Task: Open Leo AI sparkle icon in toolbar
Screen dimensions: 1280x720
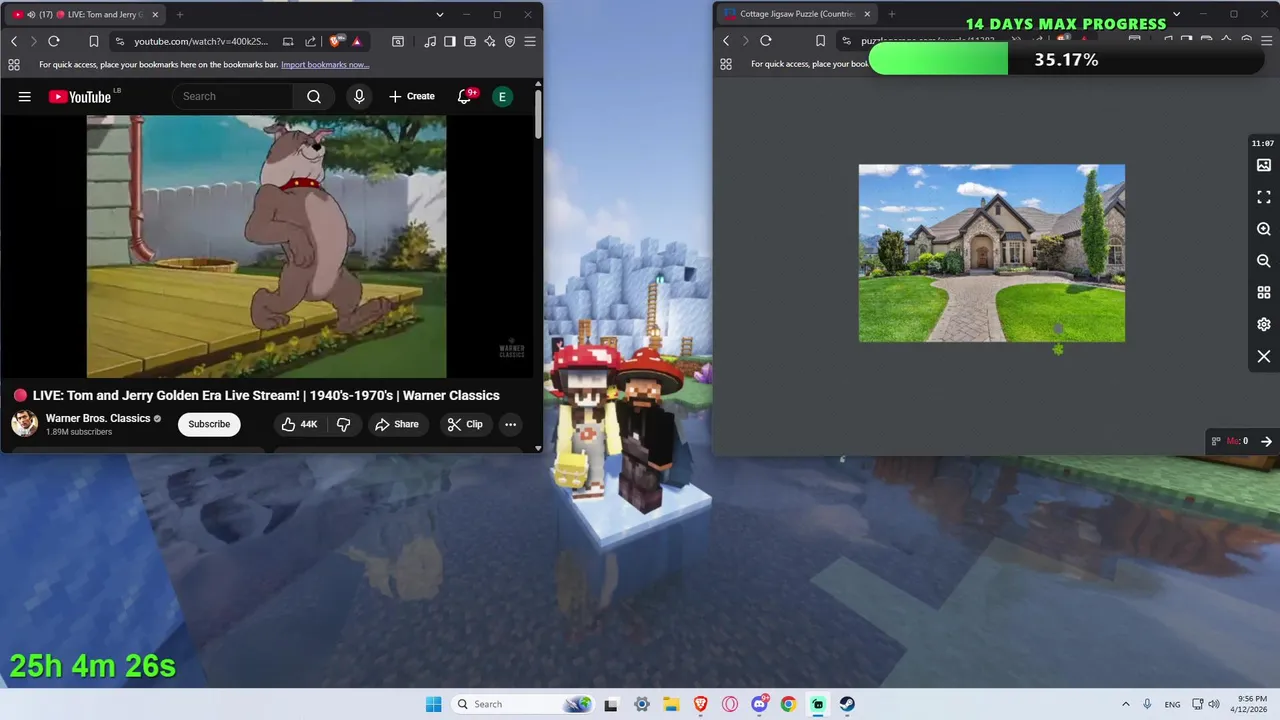Action: click(490, 41)
